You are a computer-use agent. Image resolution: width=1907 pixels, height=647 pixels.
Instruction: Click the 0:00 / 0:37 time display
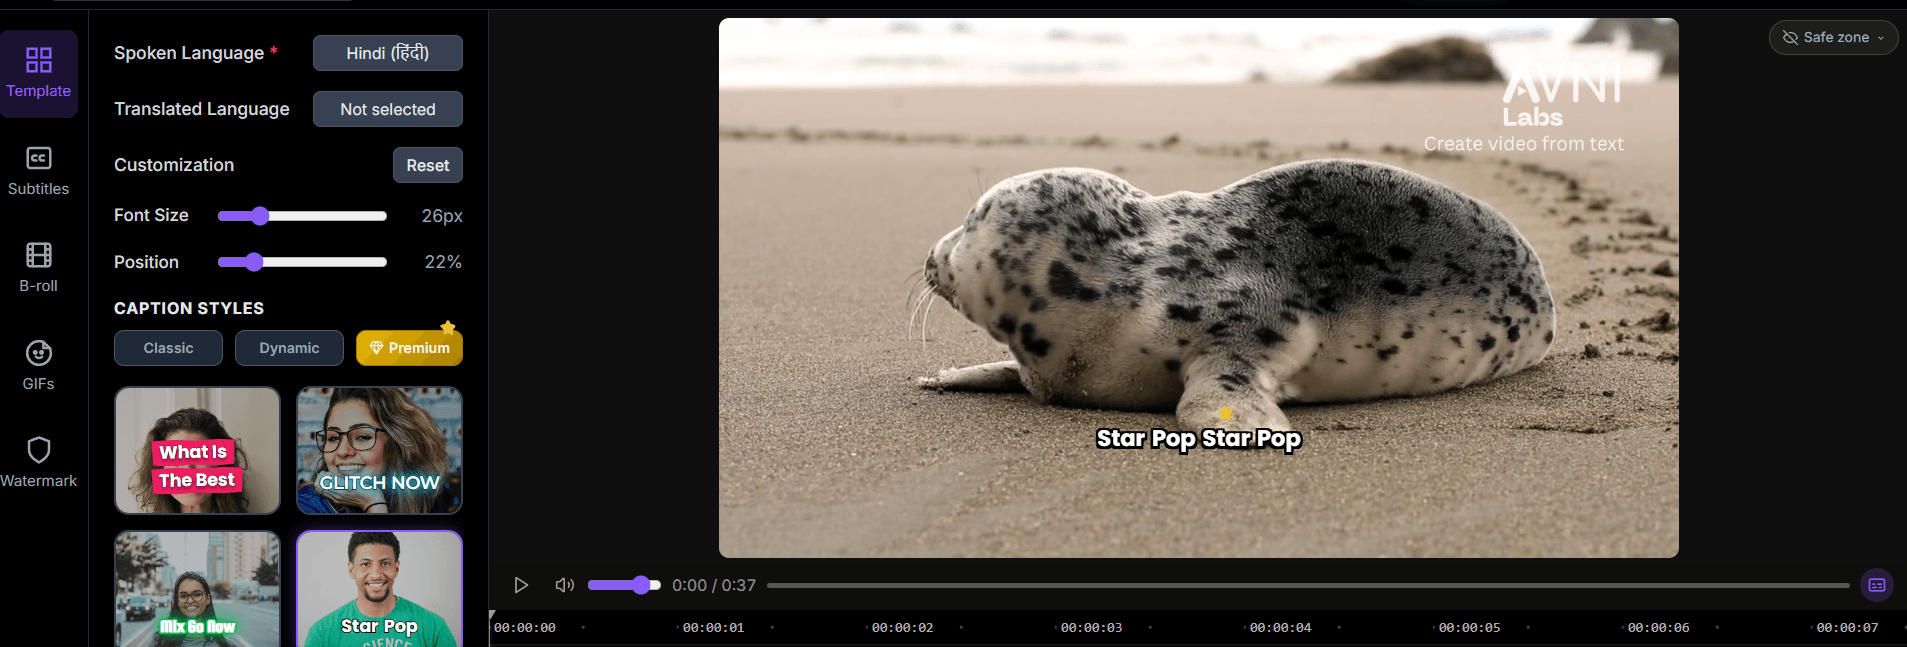click(x=714, y=585)
